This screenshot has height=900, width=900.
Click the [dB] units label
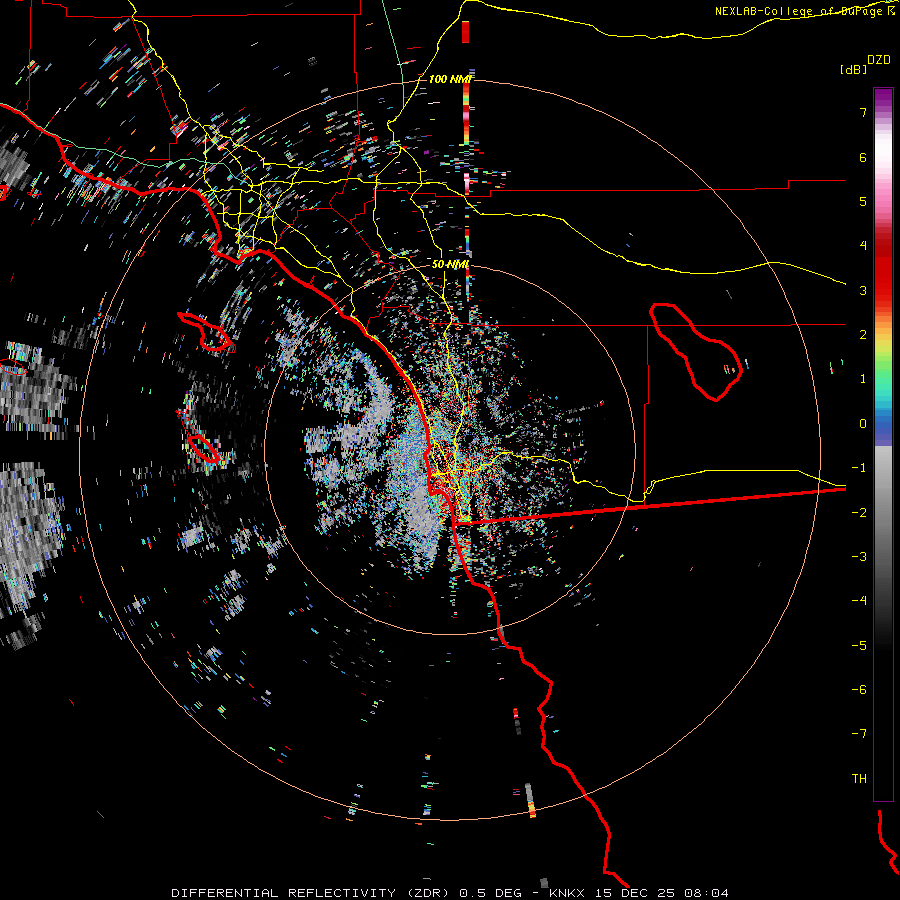point(853,69)
